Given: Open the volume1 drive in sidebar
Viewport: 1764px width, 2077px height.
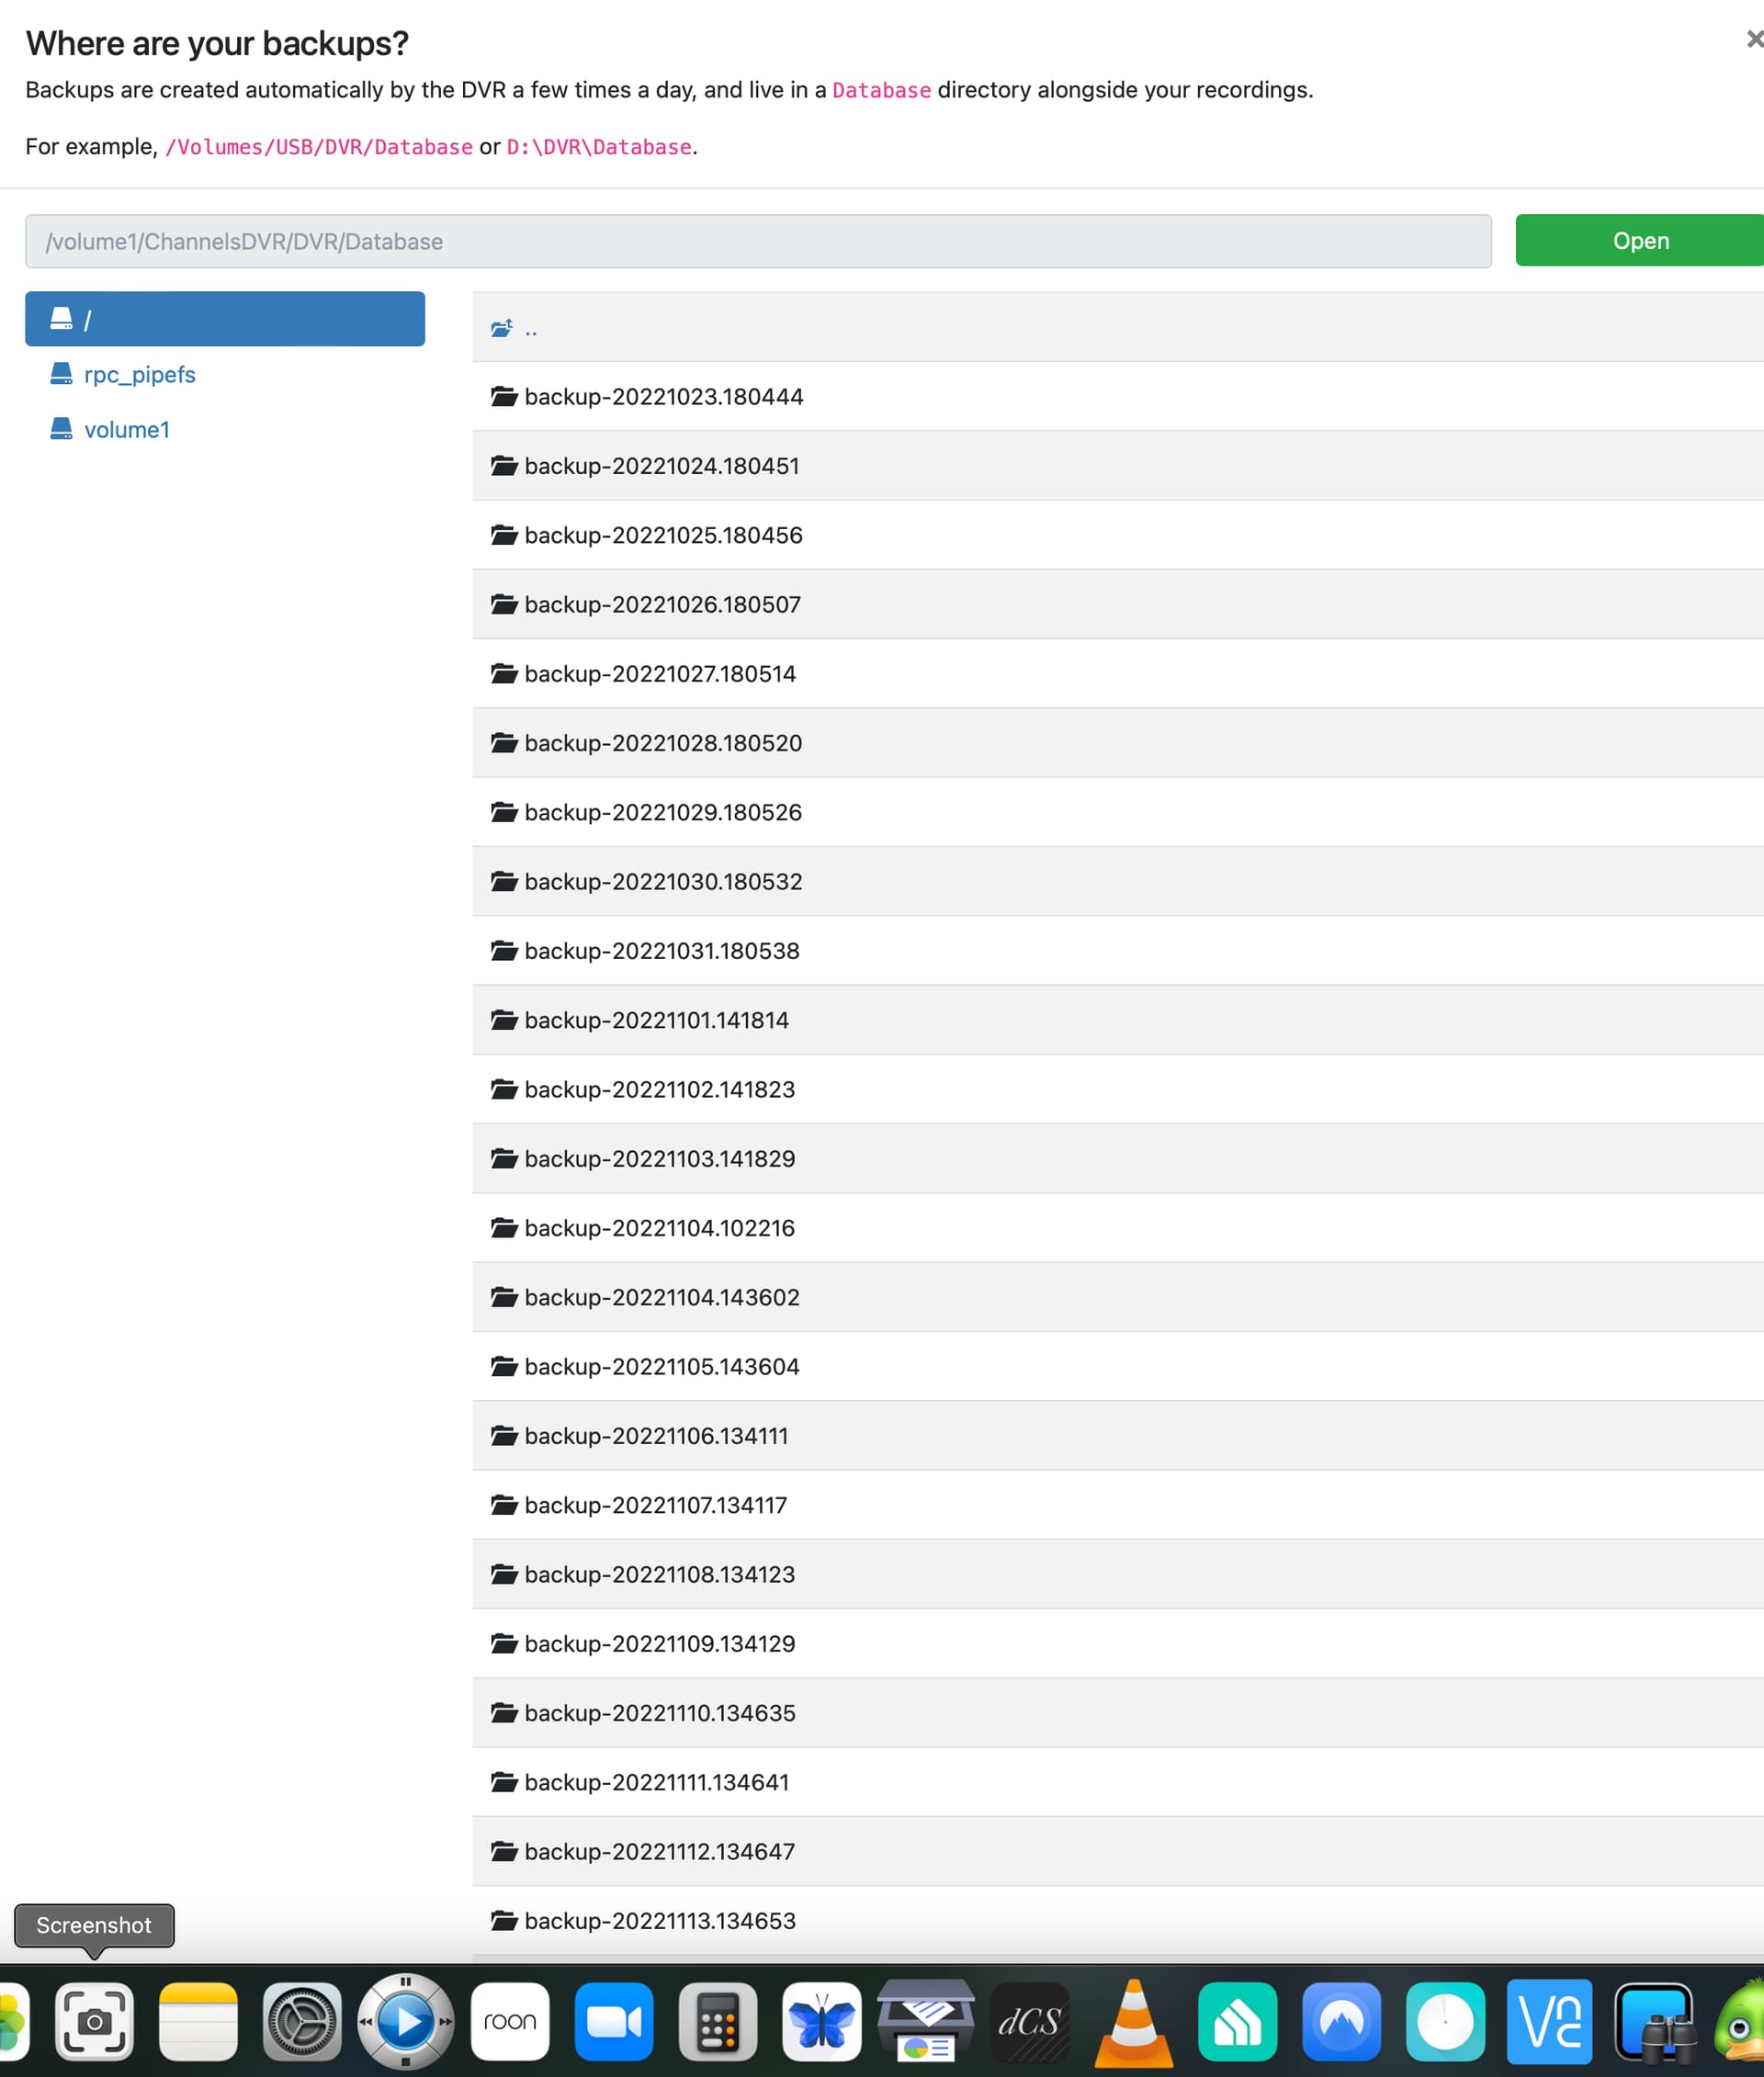Looking at the screenshot, I should (126, 430).
